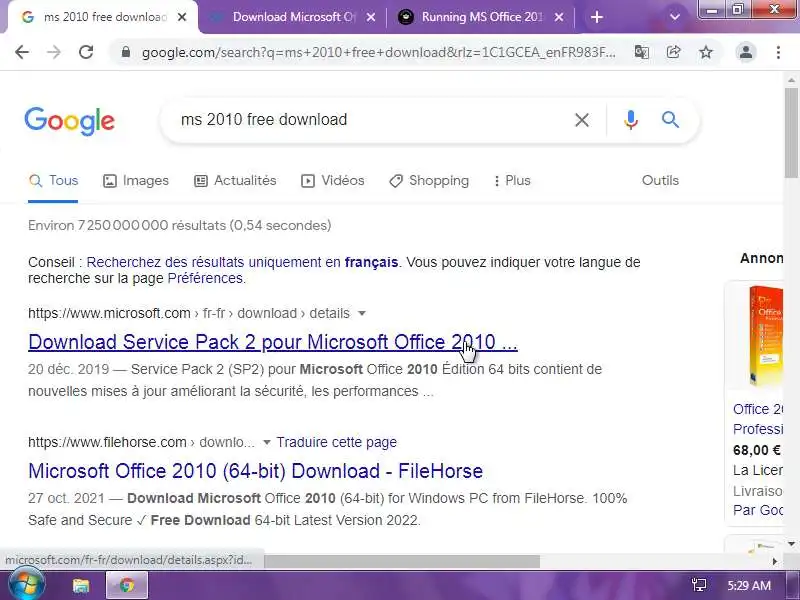Open the Outils search tools
This screenshot has height=600, width=800.
tap(660, 181)
